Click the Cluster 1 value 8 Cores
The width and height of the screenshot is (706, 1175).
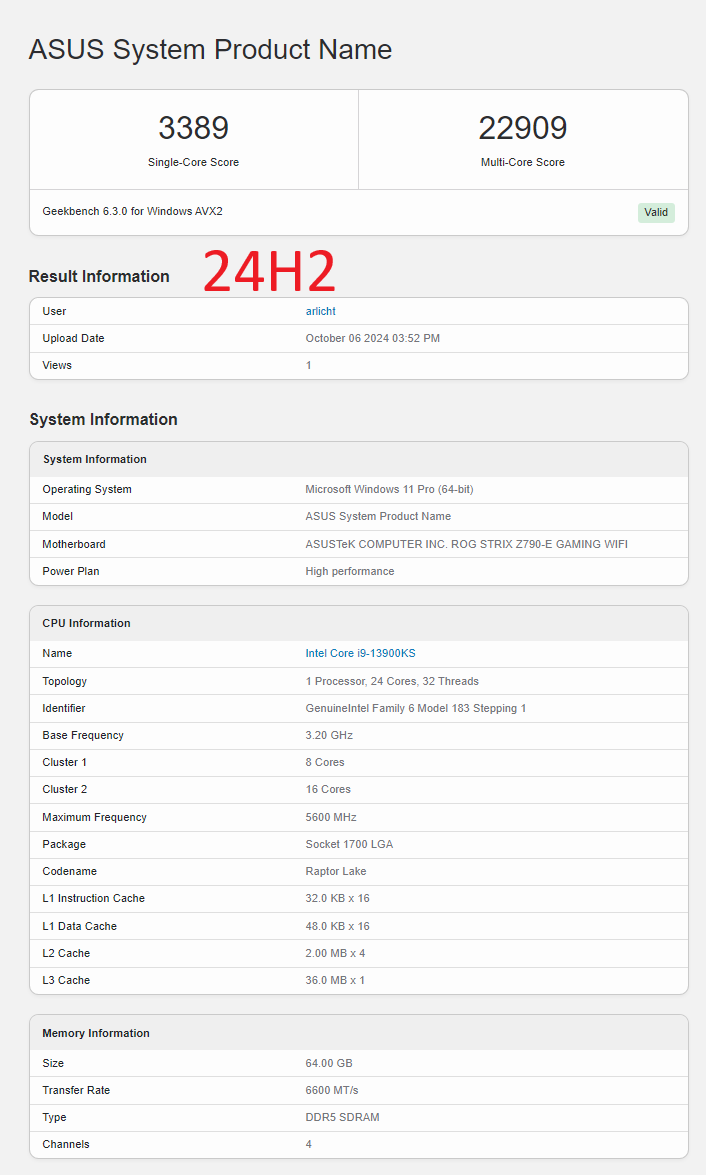click(325, 762)
